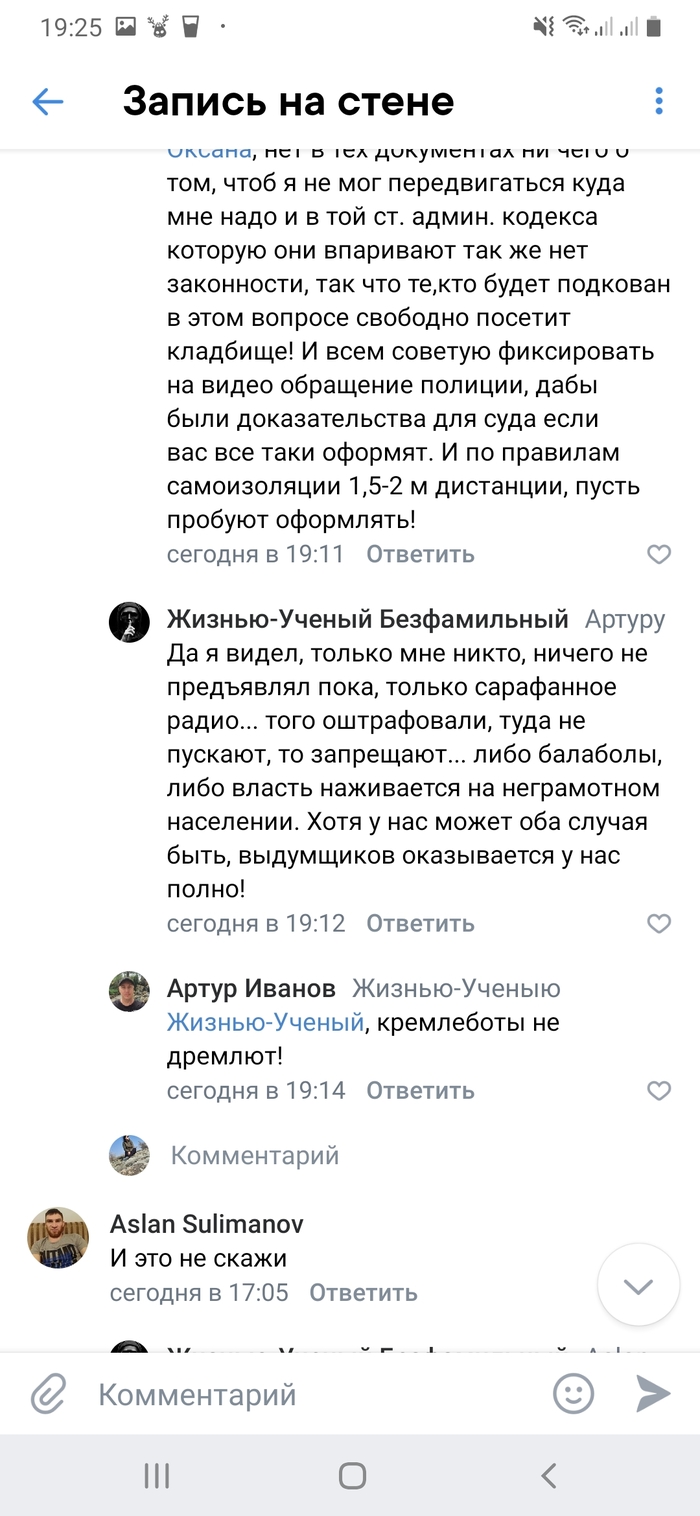Open Aslan Sulimanov's profile picture
Screen dimensions: 700x1516
point(58,1237)
